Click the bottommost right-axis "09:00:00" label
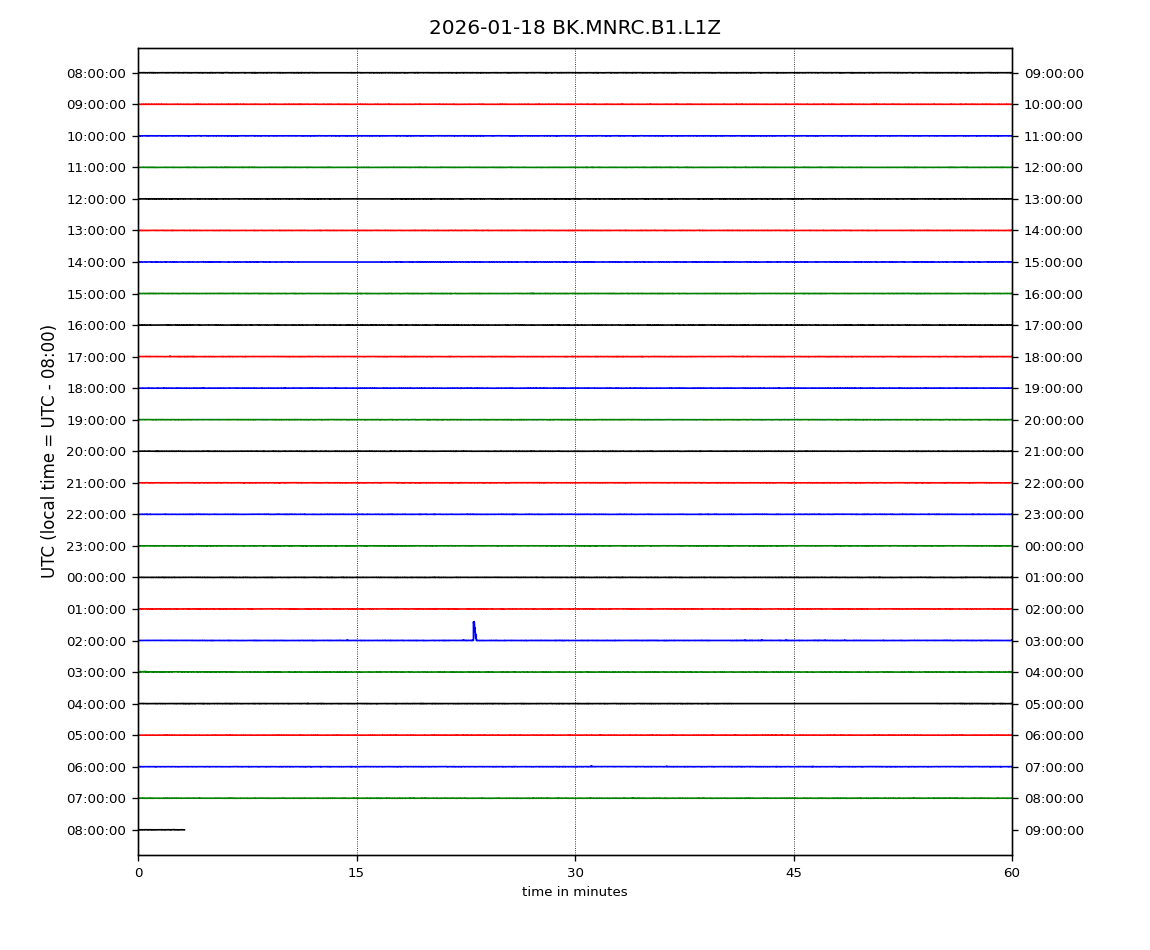Viewport: 1150px width, 950px height. tap(1053, 830)
